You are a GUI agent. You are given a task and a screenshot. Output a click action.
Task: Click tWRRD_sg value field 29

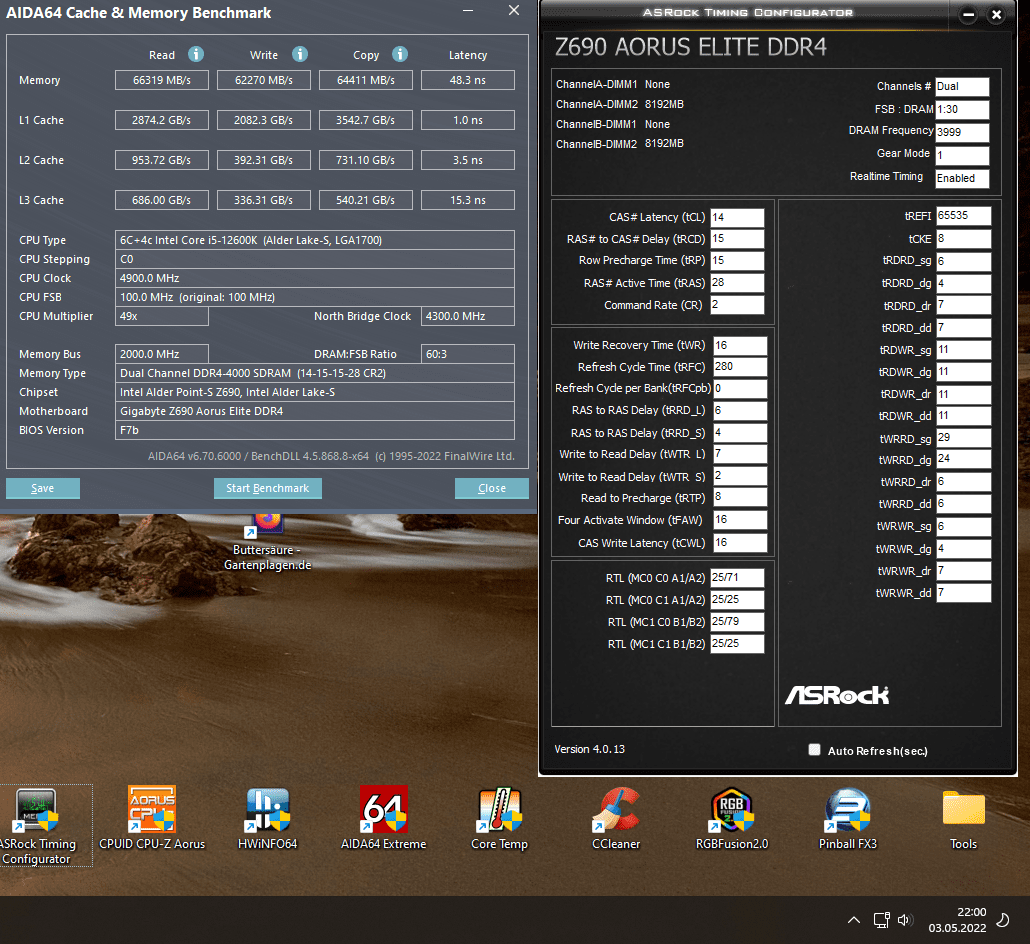point(964,438)
